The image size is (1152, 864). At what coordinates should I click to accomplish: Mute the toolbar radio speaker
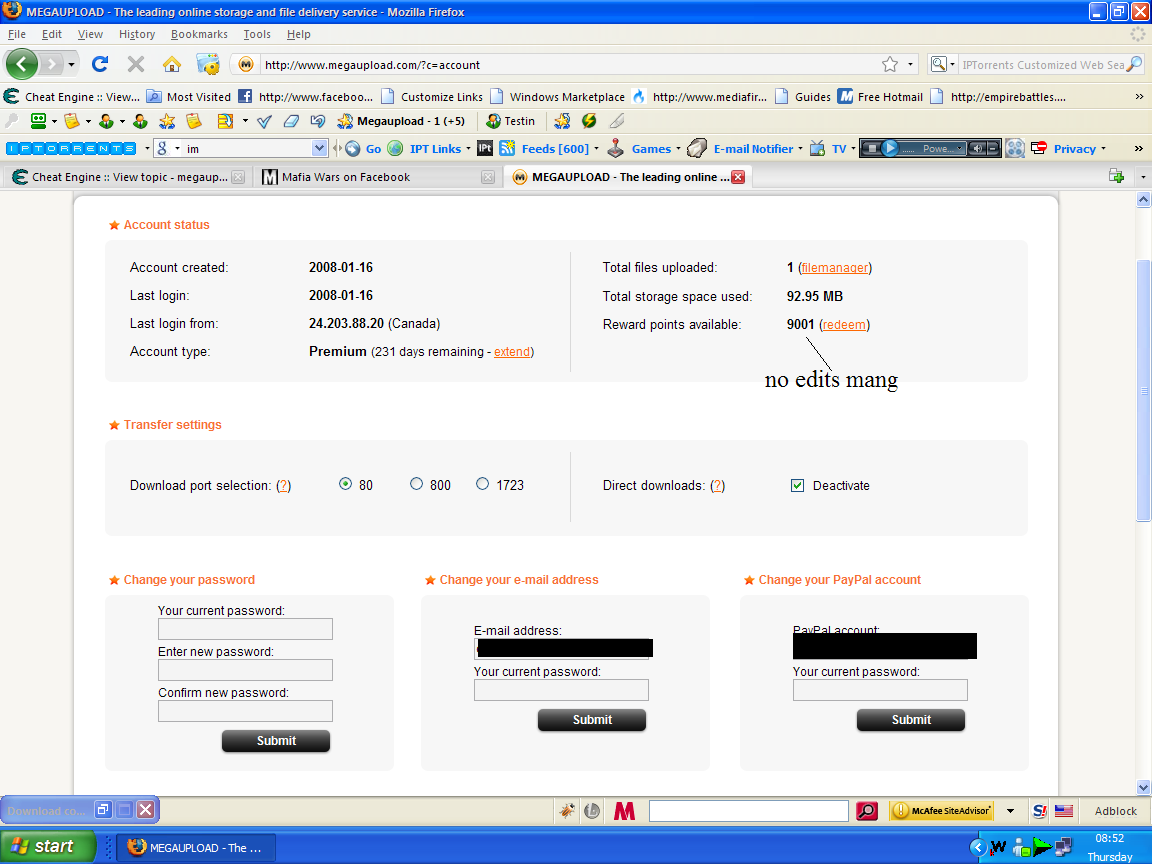977,148
